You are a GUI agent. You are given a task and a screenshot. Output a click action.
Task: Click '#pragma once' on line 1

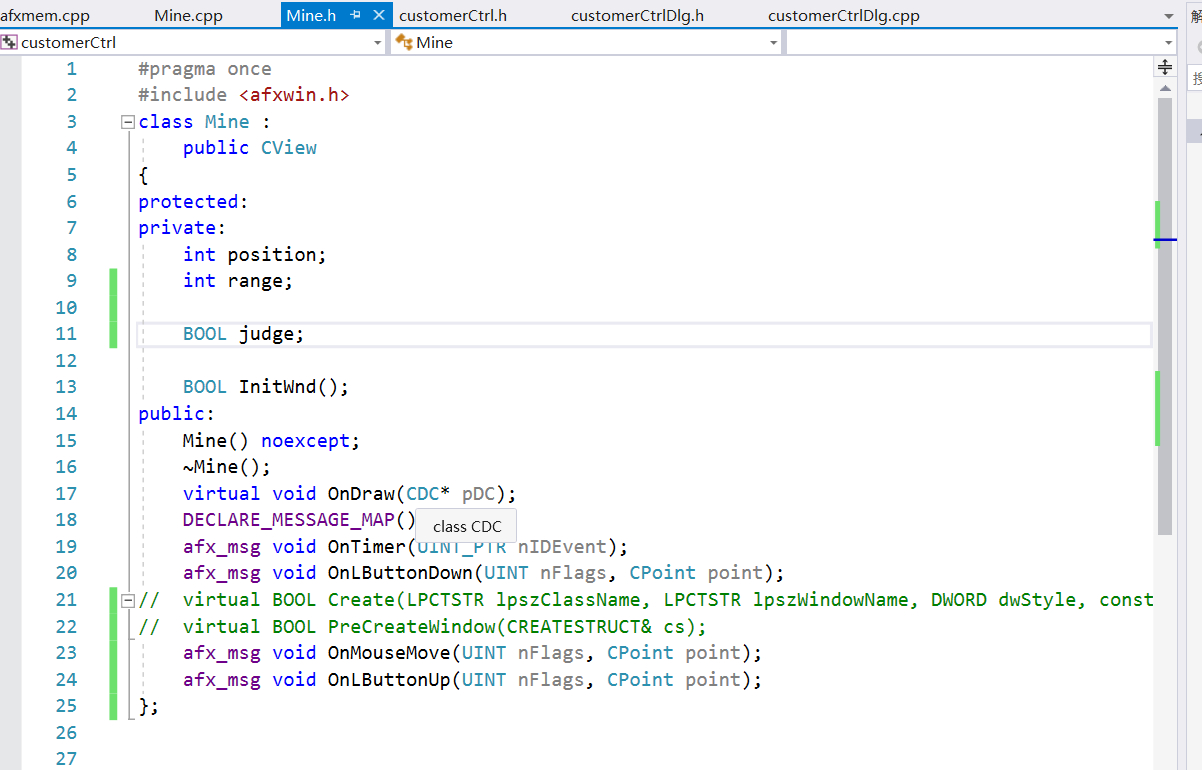pos(205,69)
